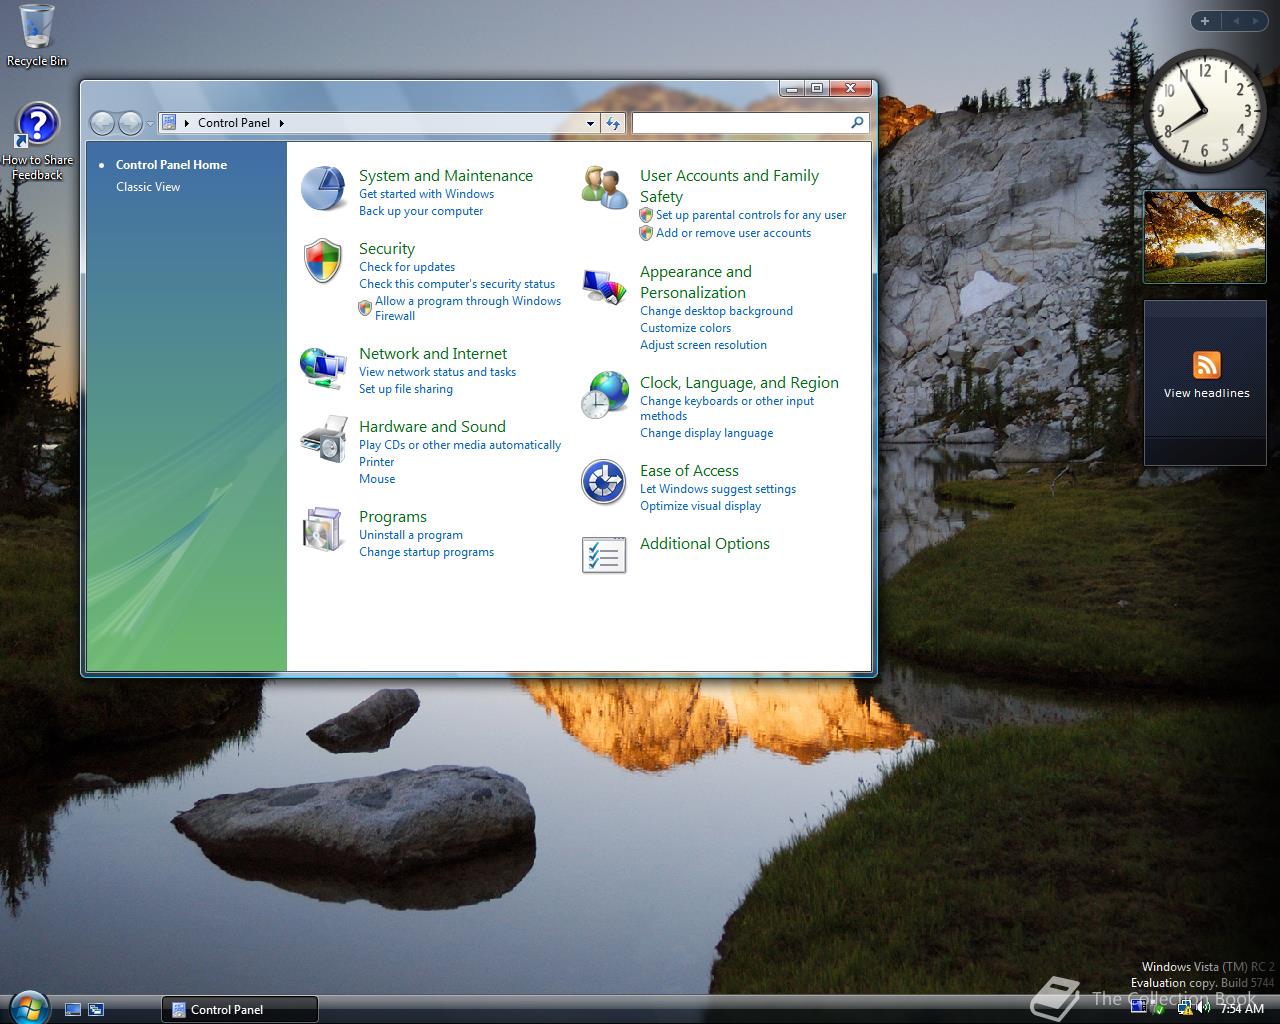Image resolution: width=1280 pixels, height=1024 pixels.
Task: Open the Programs category icon
Action: point(323,529)
